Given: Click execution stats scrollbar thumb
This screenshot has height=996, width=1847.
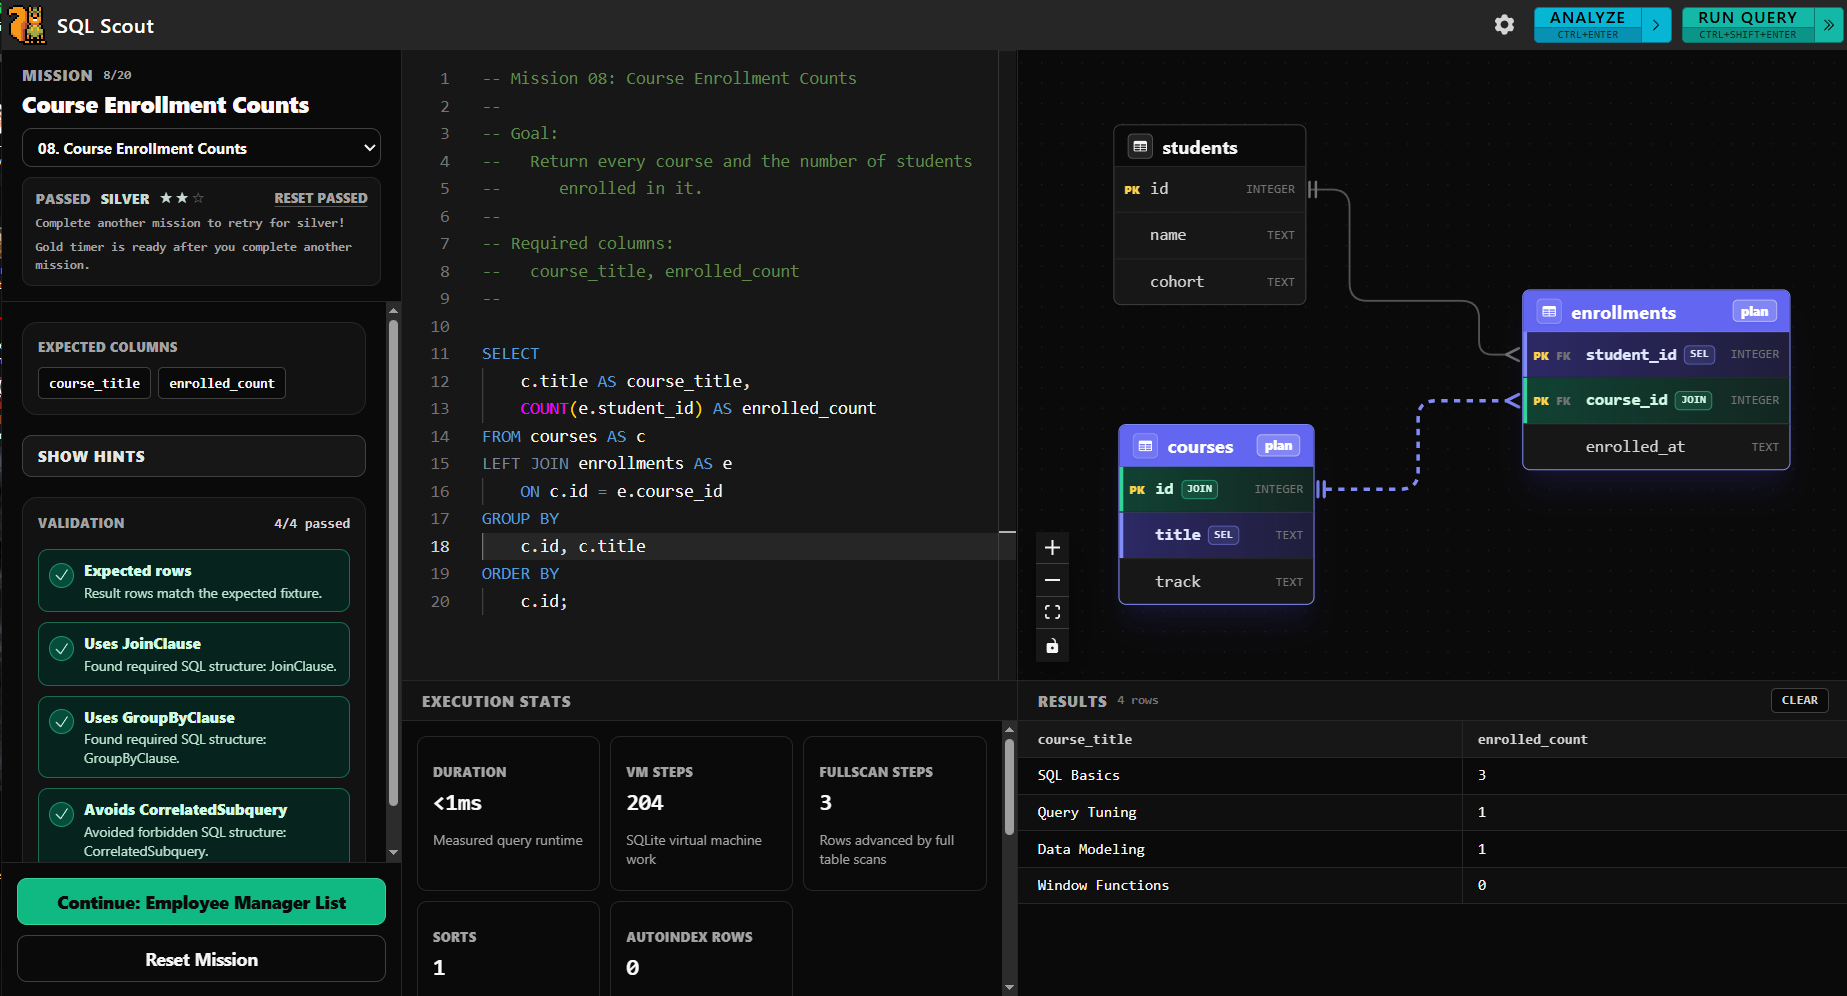Looking at the screenshot, I should pyautogui.click(x=1009, y=787).
